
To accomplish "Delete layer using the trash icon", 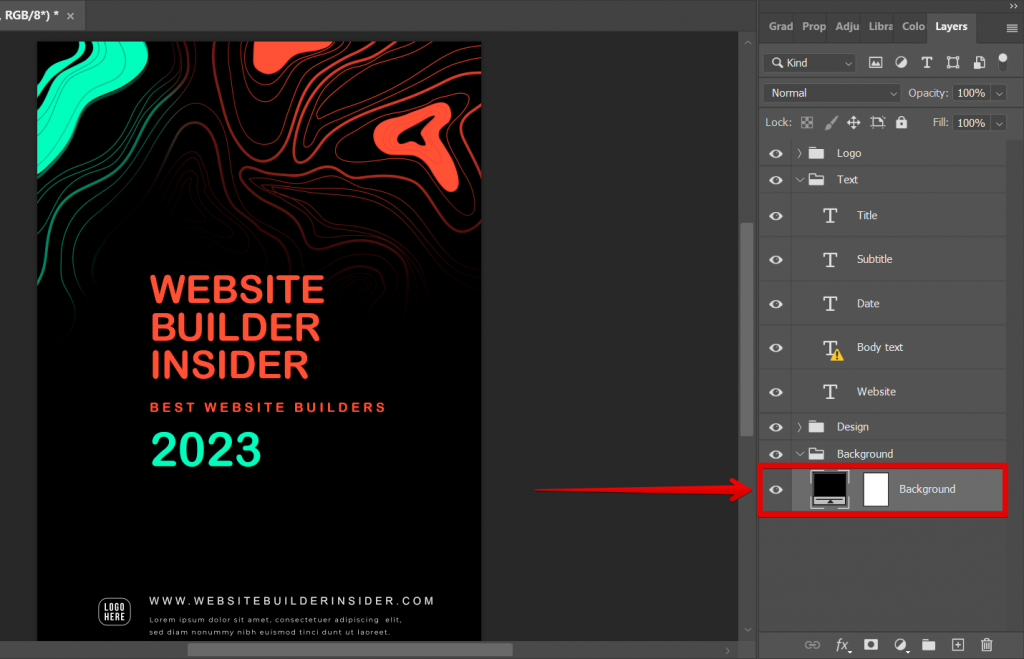I will pyautogui.click(x=986, y=645).
